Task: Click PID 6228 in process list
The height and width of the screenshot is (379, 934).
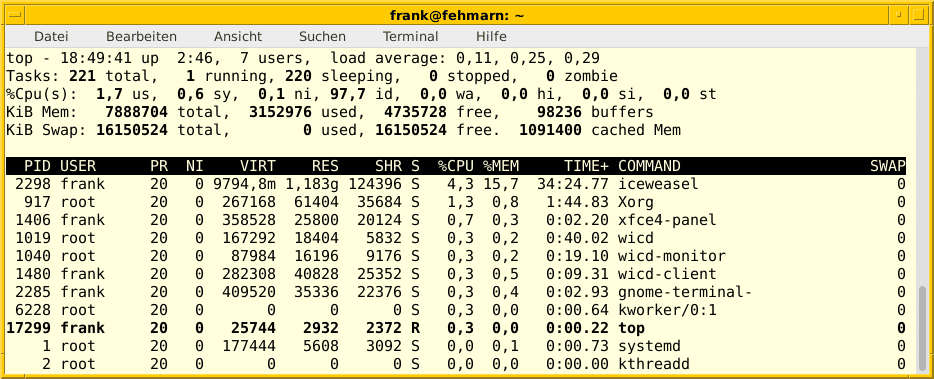Action: (x=33, y=310)
